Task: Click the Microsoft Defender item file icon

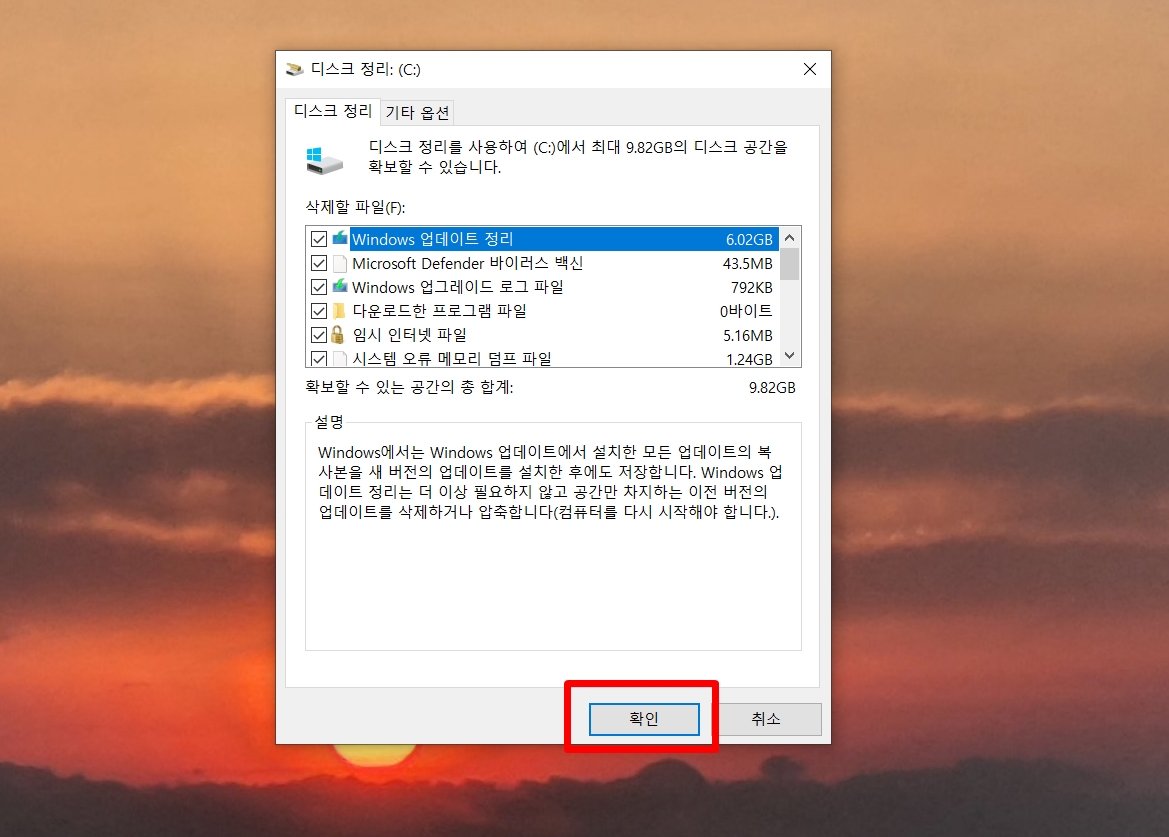Action: click(x=340, y=263)
